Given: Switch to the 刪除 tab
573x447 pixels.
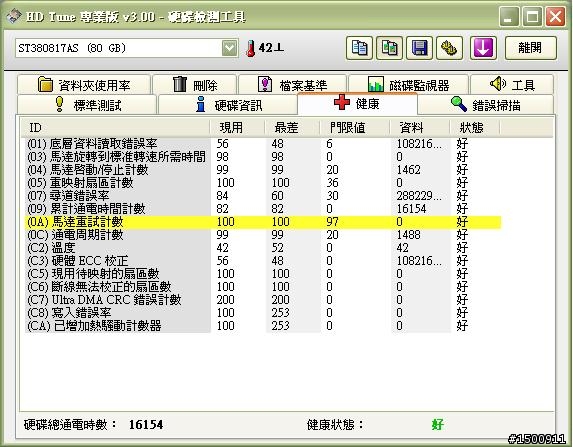Looking at the screenshot, I should point(194,85).
